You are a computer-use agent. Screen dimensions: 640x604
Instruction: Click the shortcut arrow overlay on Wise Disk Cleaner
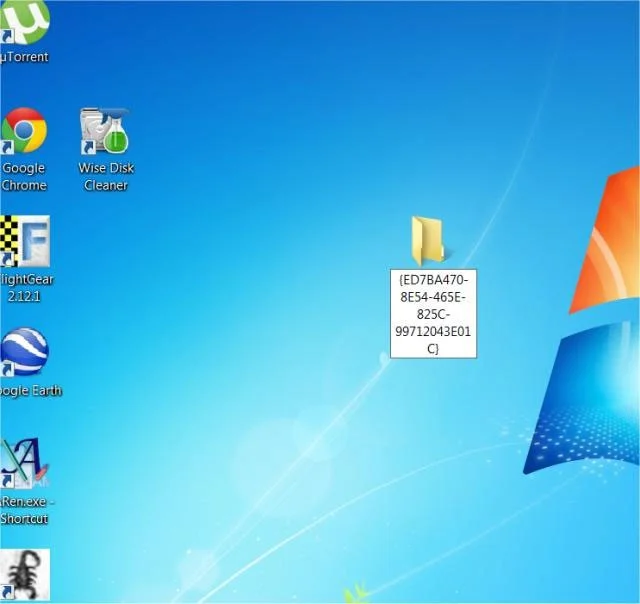pyautogui.click(x=88, y=148)
